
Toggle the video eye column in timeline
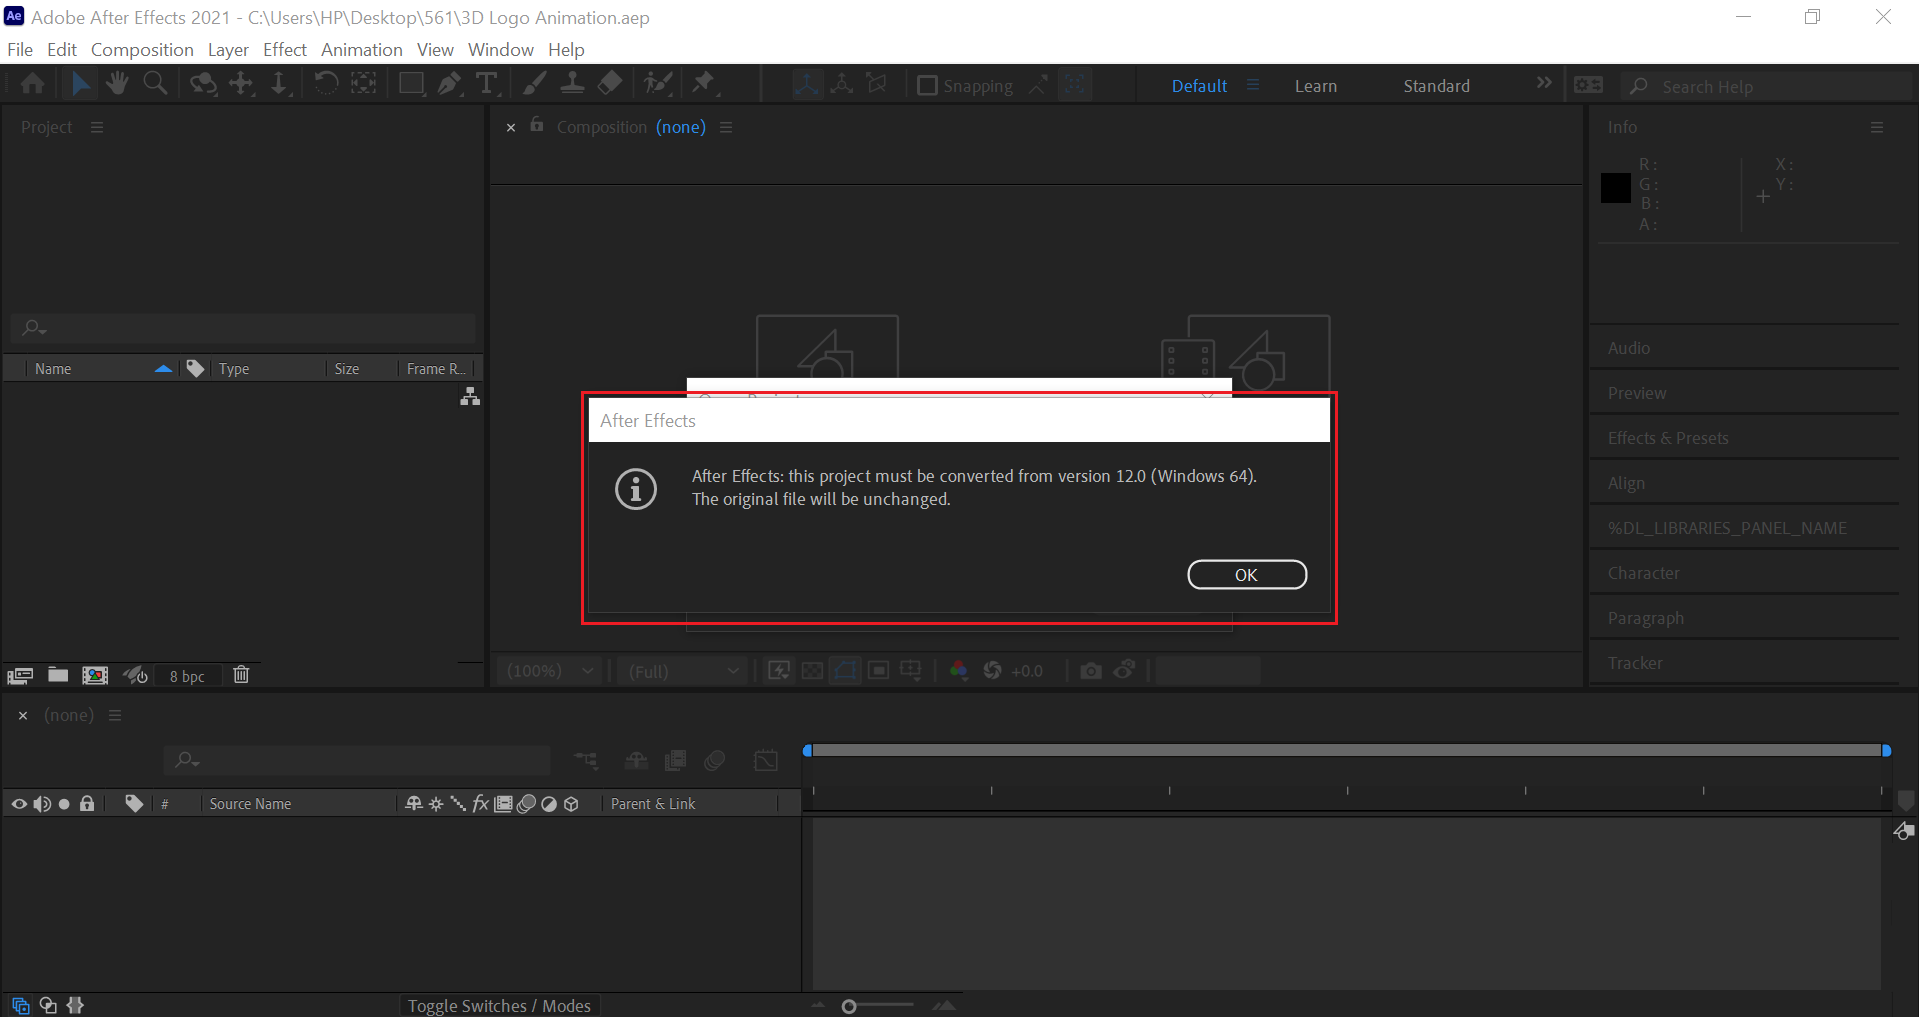pyautogui.click(x=19, y=804)
